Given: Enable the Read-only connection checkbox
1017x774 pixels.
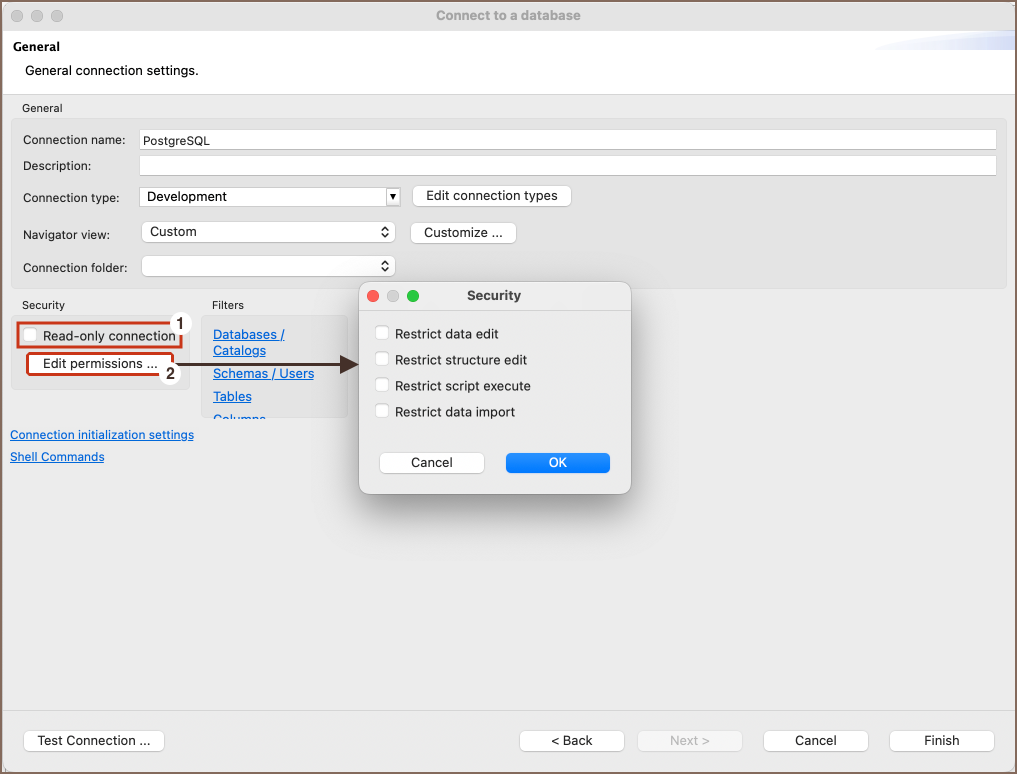Looking at the screenshot, I should (x=31, y=336).
